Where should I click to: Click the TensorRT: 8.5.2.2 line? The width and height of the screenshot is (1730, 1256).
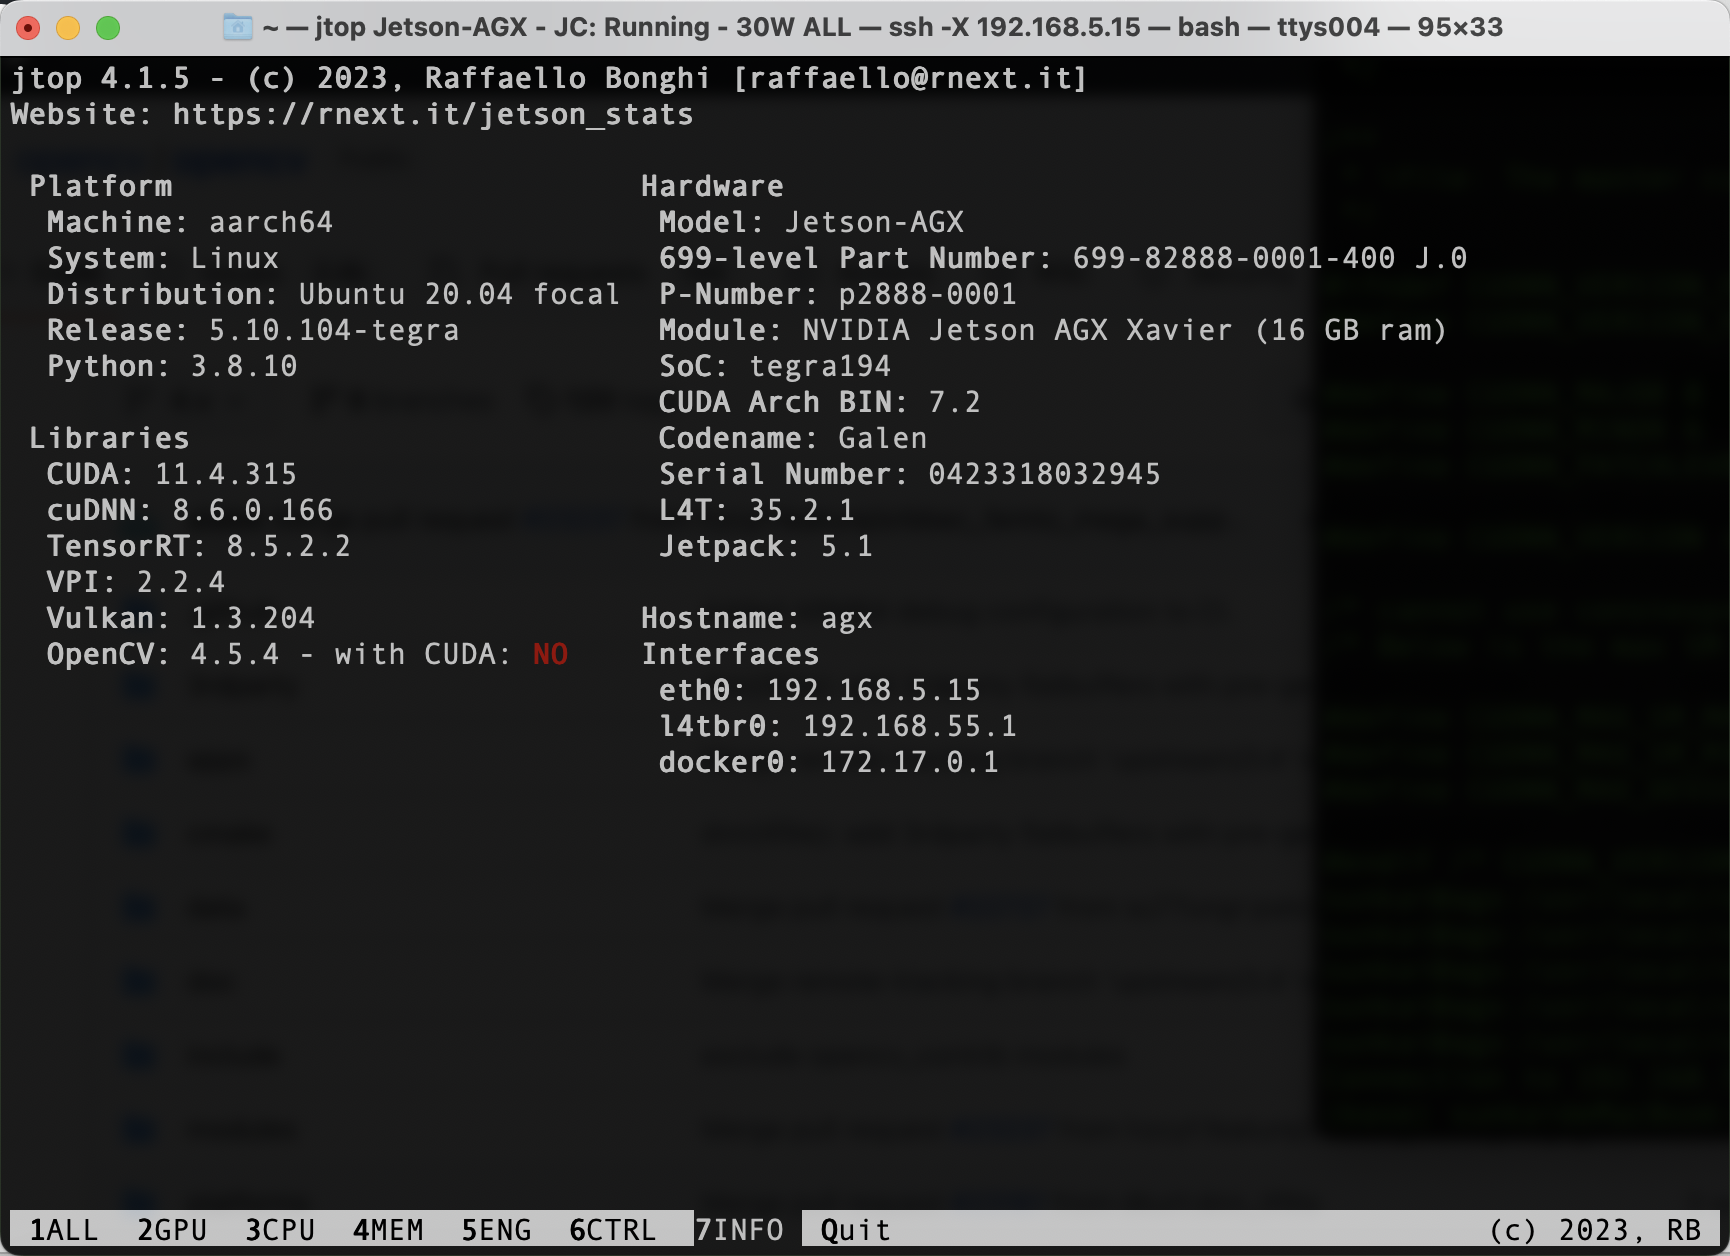[x=199, y=546]
